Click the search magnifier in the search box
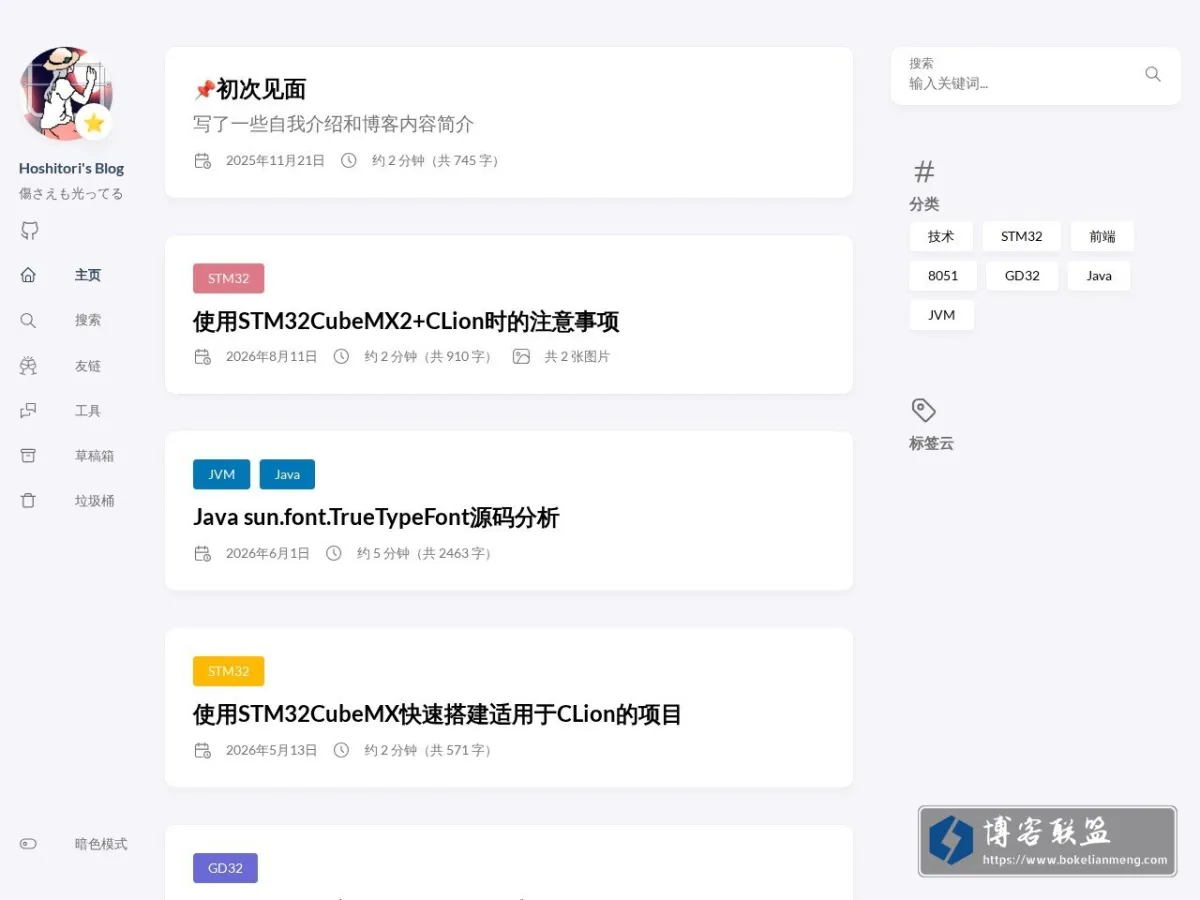1200x900 pixels. 1153,74
